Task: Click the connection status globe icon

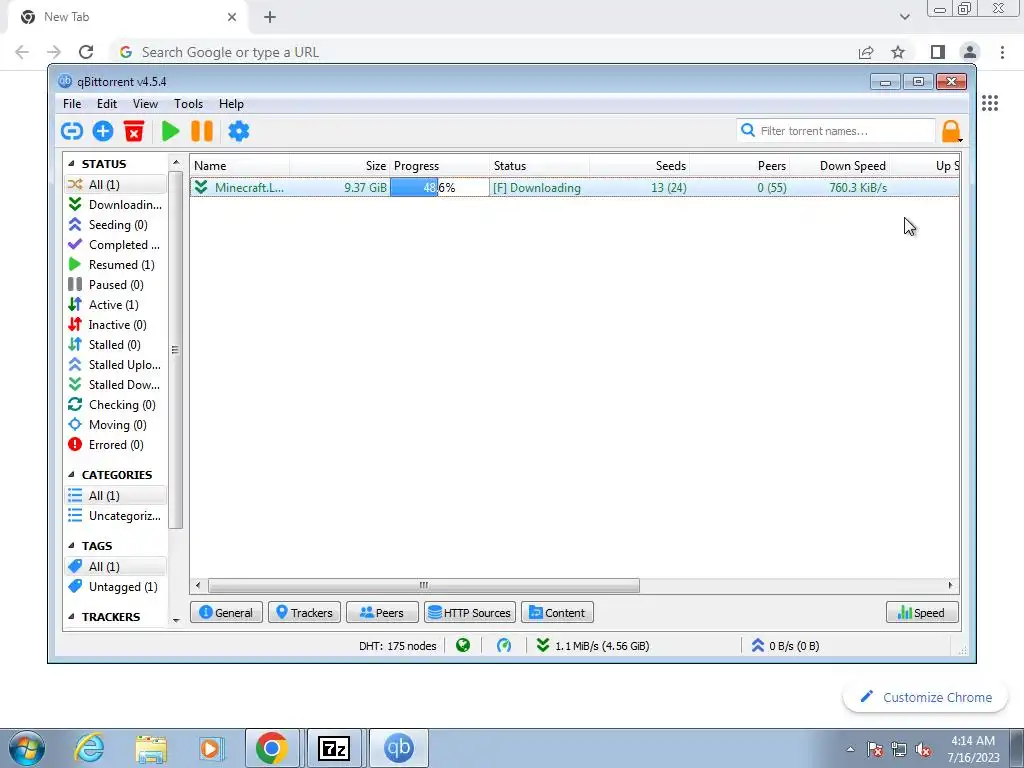Action: click(x=463, y=646)
